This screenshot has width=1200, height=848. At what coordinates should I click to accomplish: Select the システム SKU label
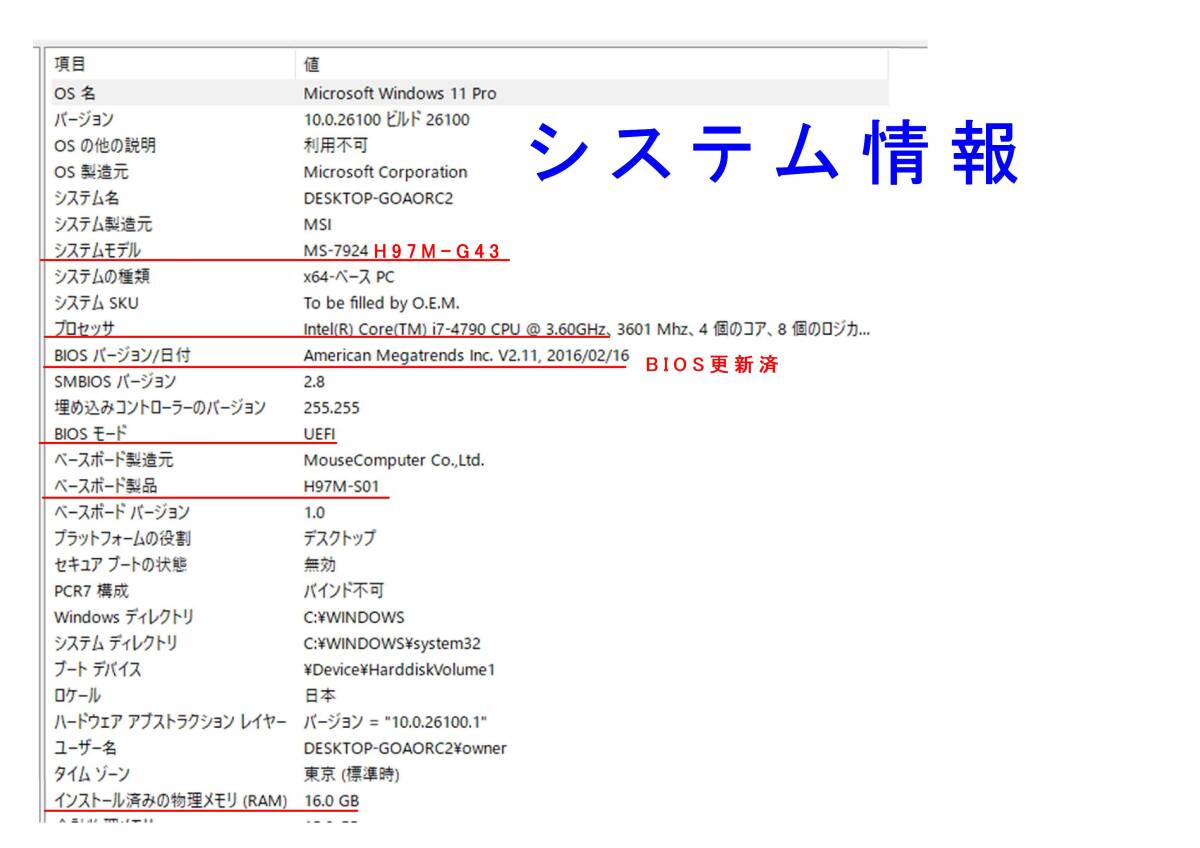(x=96, y=303)
